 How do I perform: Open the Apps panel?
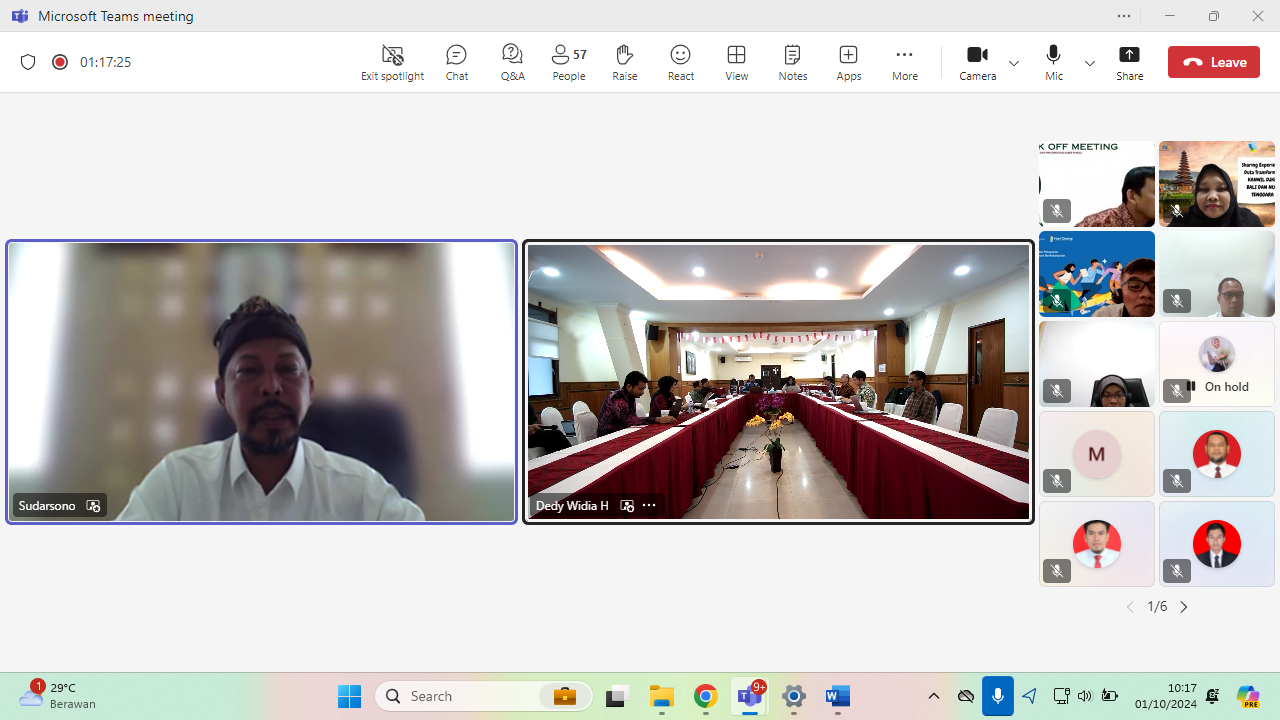(x=848, y=62)
